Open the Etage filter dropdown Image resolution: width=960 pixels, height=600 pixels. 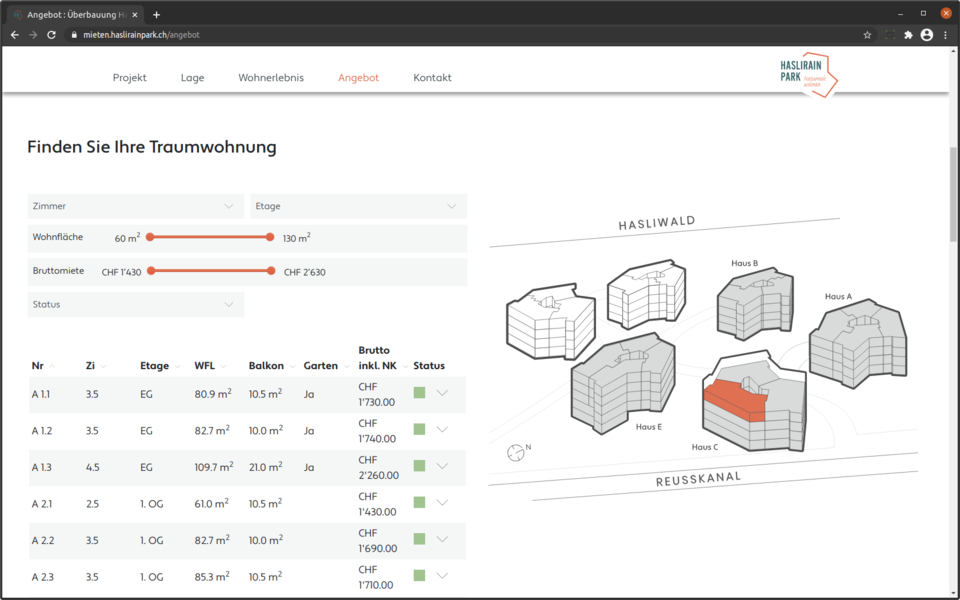358,206
